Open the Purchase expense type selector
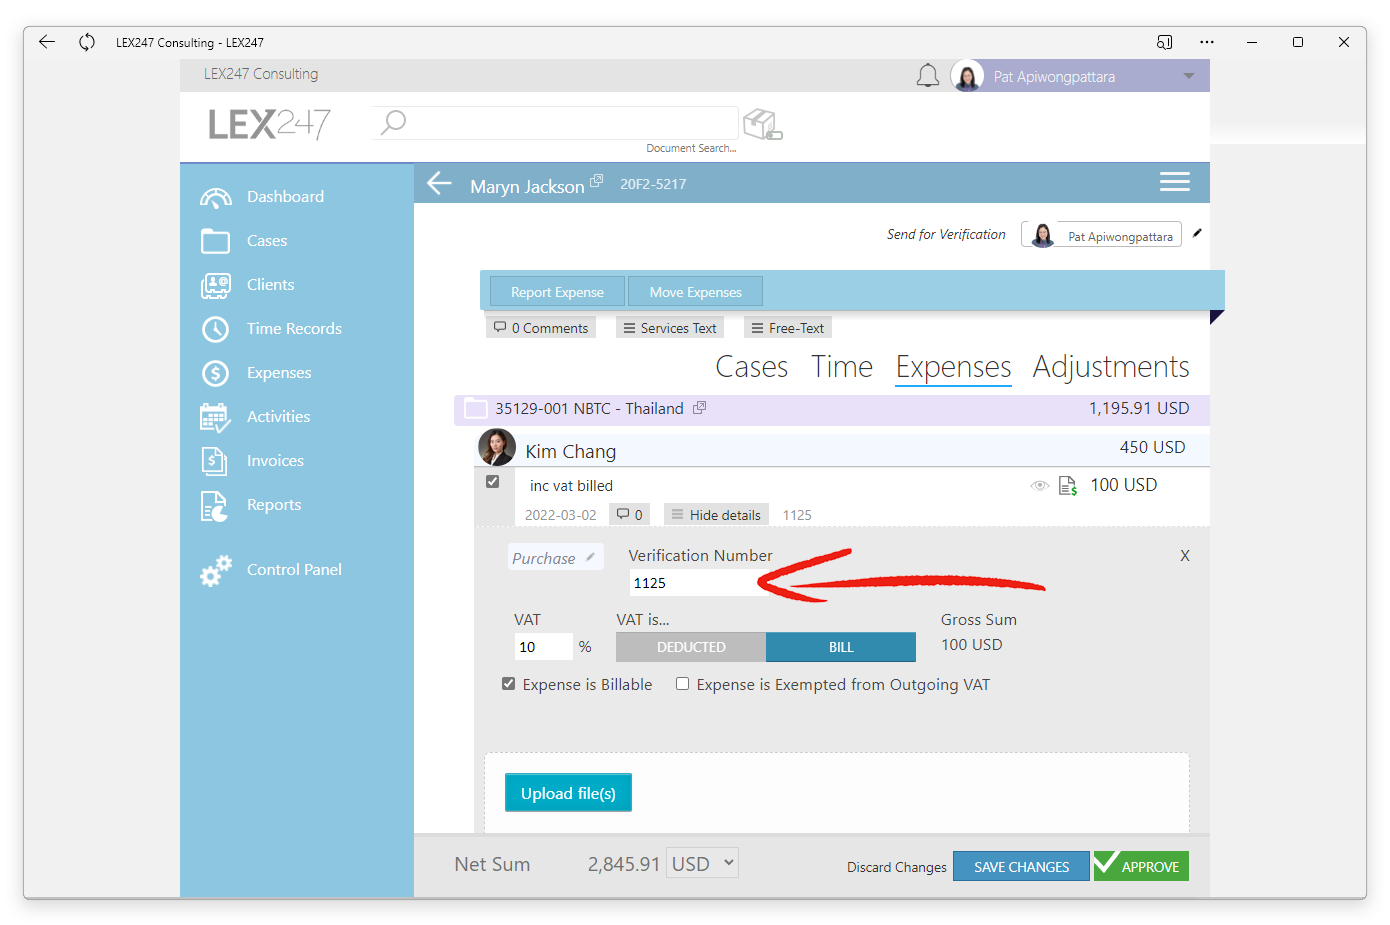The height and width of the screenshot is (925, 1390). [x=555, y=558]
